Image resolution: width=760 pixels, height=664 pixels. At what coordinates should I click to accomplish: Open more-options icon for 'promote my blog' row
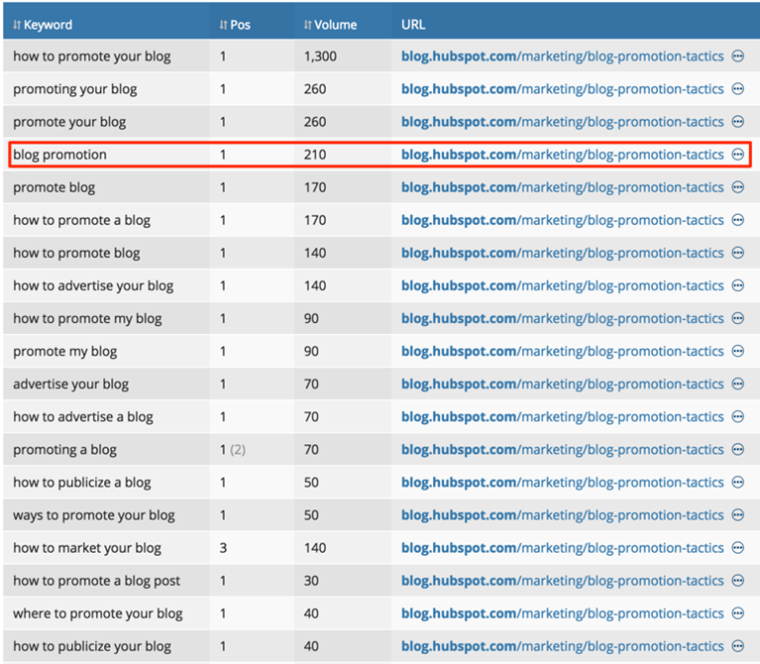(x=738, y=351)
